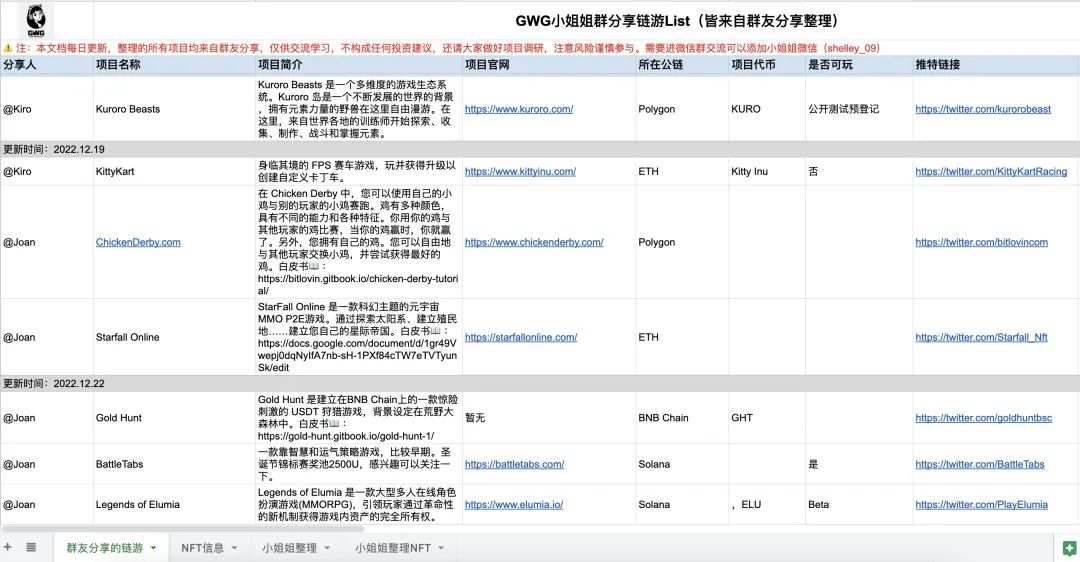The height and width of the screenshot is (562, 1080).
Task: Open the twitter.com/PlayElumia link
Action: tap(982, 505)
